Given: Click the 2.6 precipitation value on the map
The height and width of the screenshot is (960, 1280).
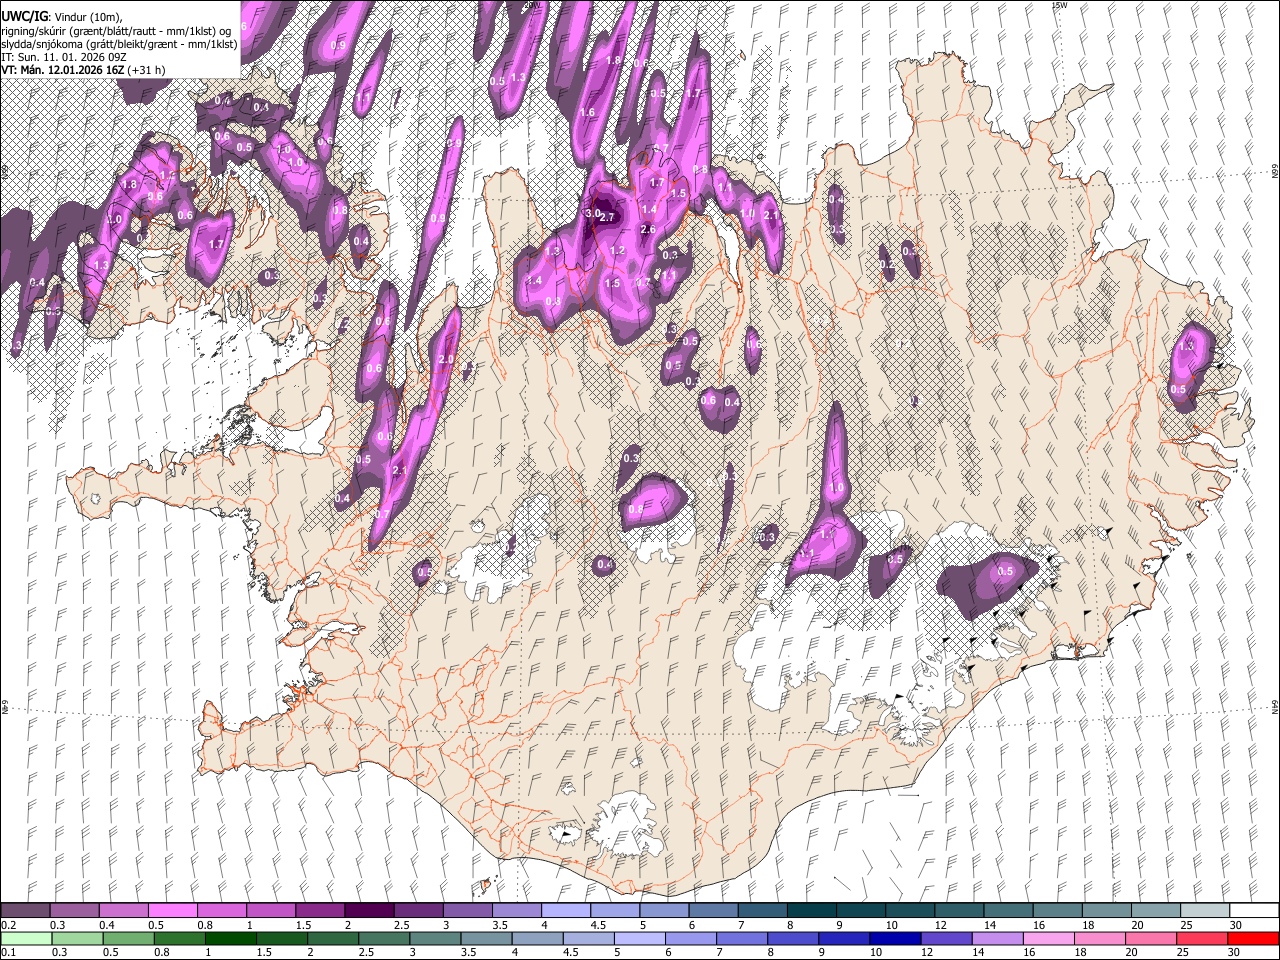Looking at the screenshot, I should (647, 230).
